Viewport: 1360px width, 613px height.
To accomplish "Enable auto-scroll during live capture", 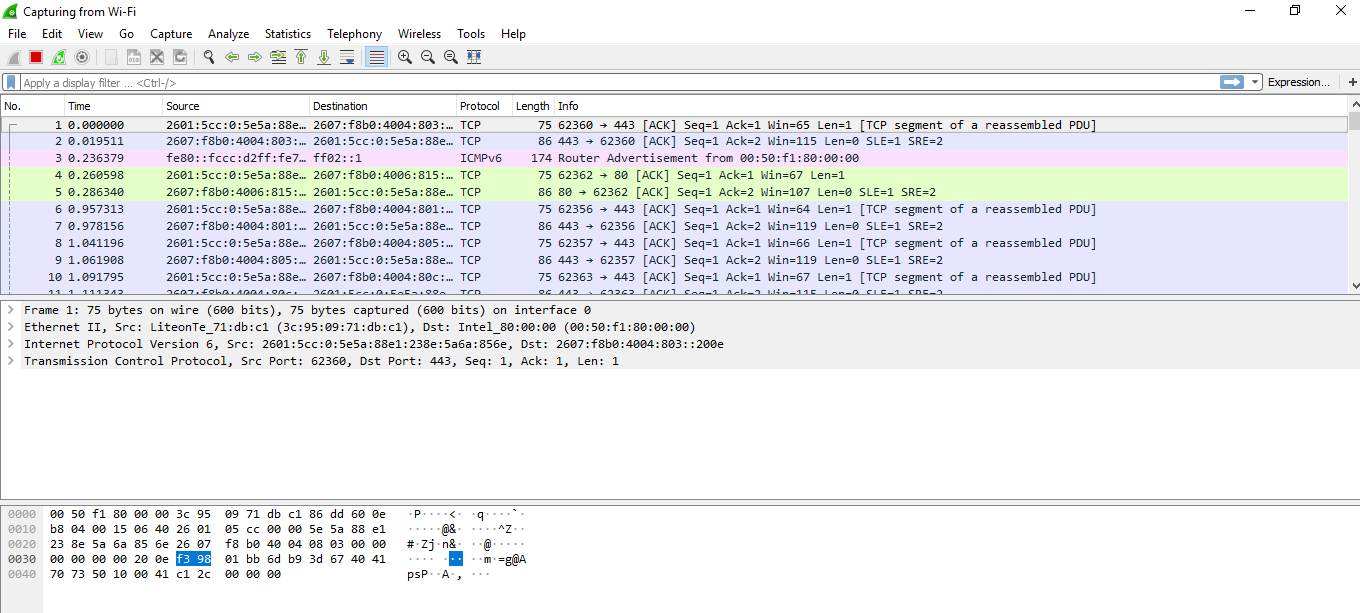I will point(348,57).
